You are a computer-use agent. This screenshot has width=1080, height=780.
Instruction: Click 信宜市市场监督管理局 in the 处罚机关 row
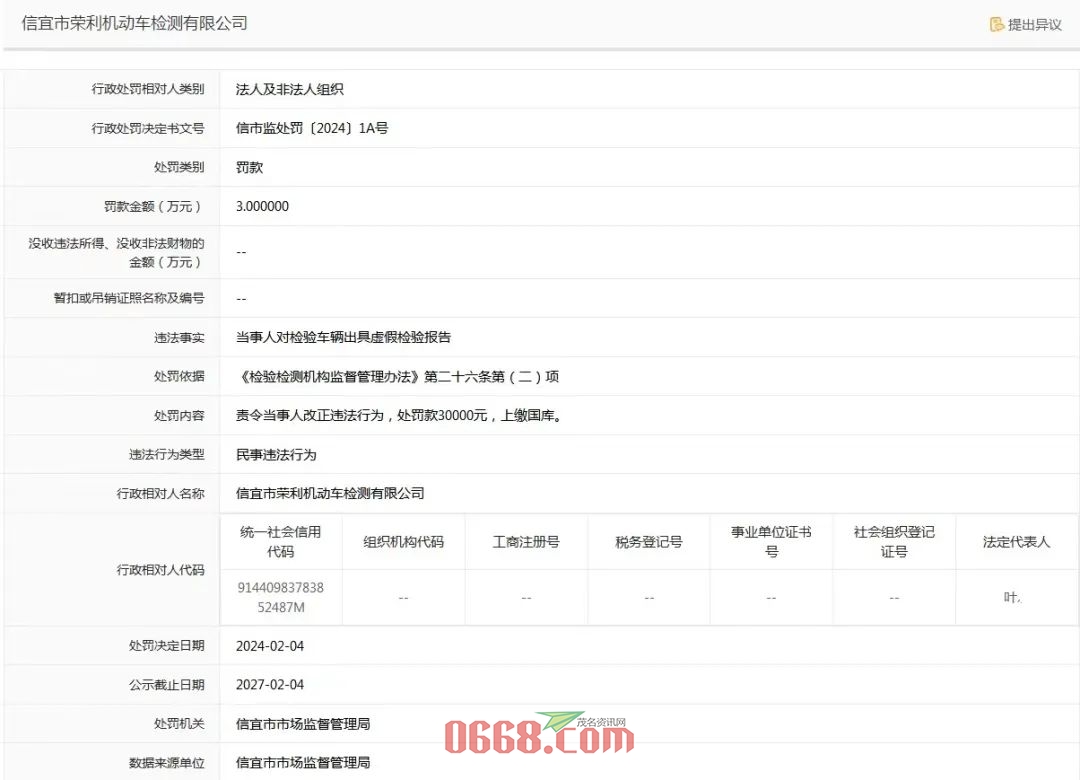[x=303, y=723]
